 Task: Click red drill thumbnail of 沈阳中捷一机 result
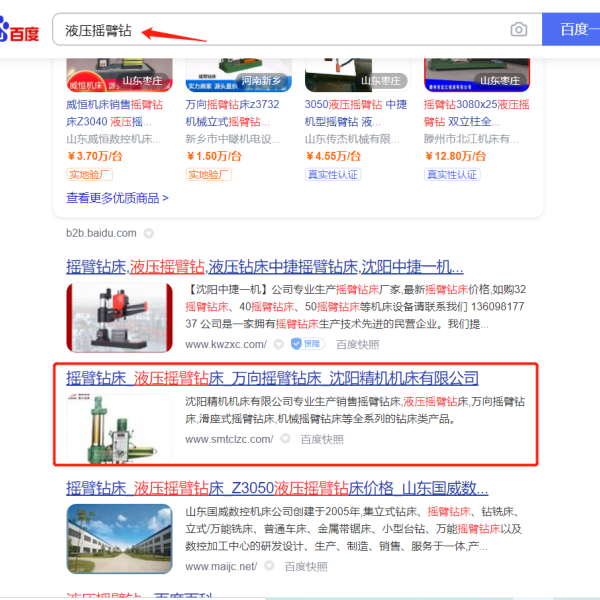pyautogui.click(x=119, y=318)
